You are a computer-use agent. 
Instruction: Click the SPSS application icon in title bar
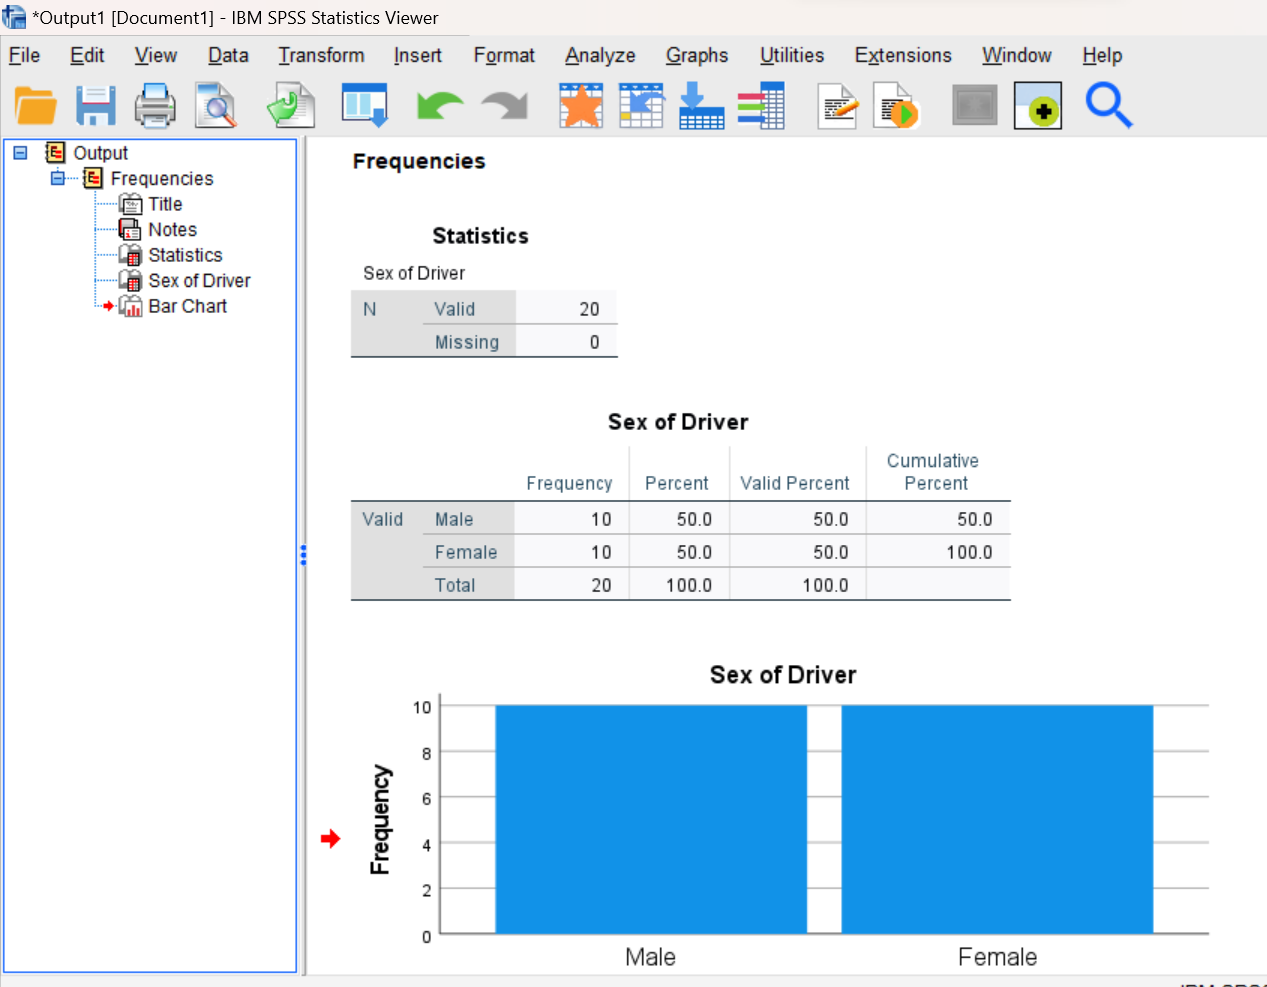pos(14,17)
